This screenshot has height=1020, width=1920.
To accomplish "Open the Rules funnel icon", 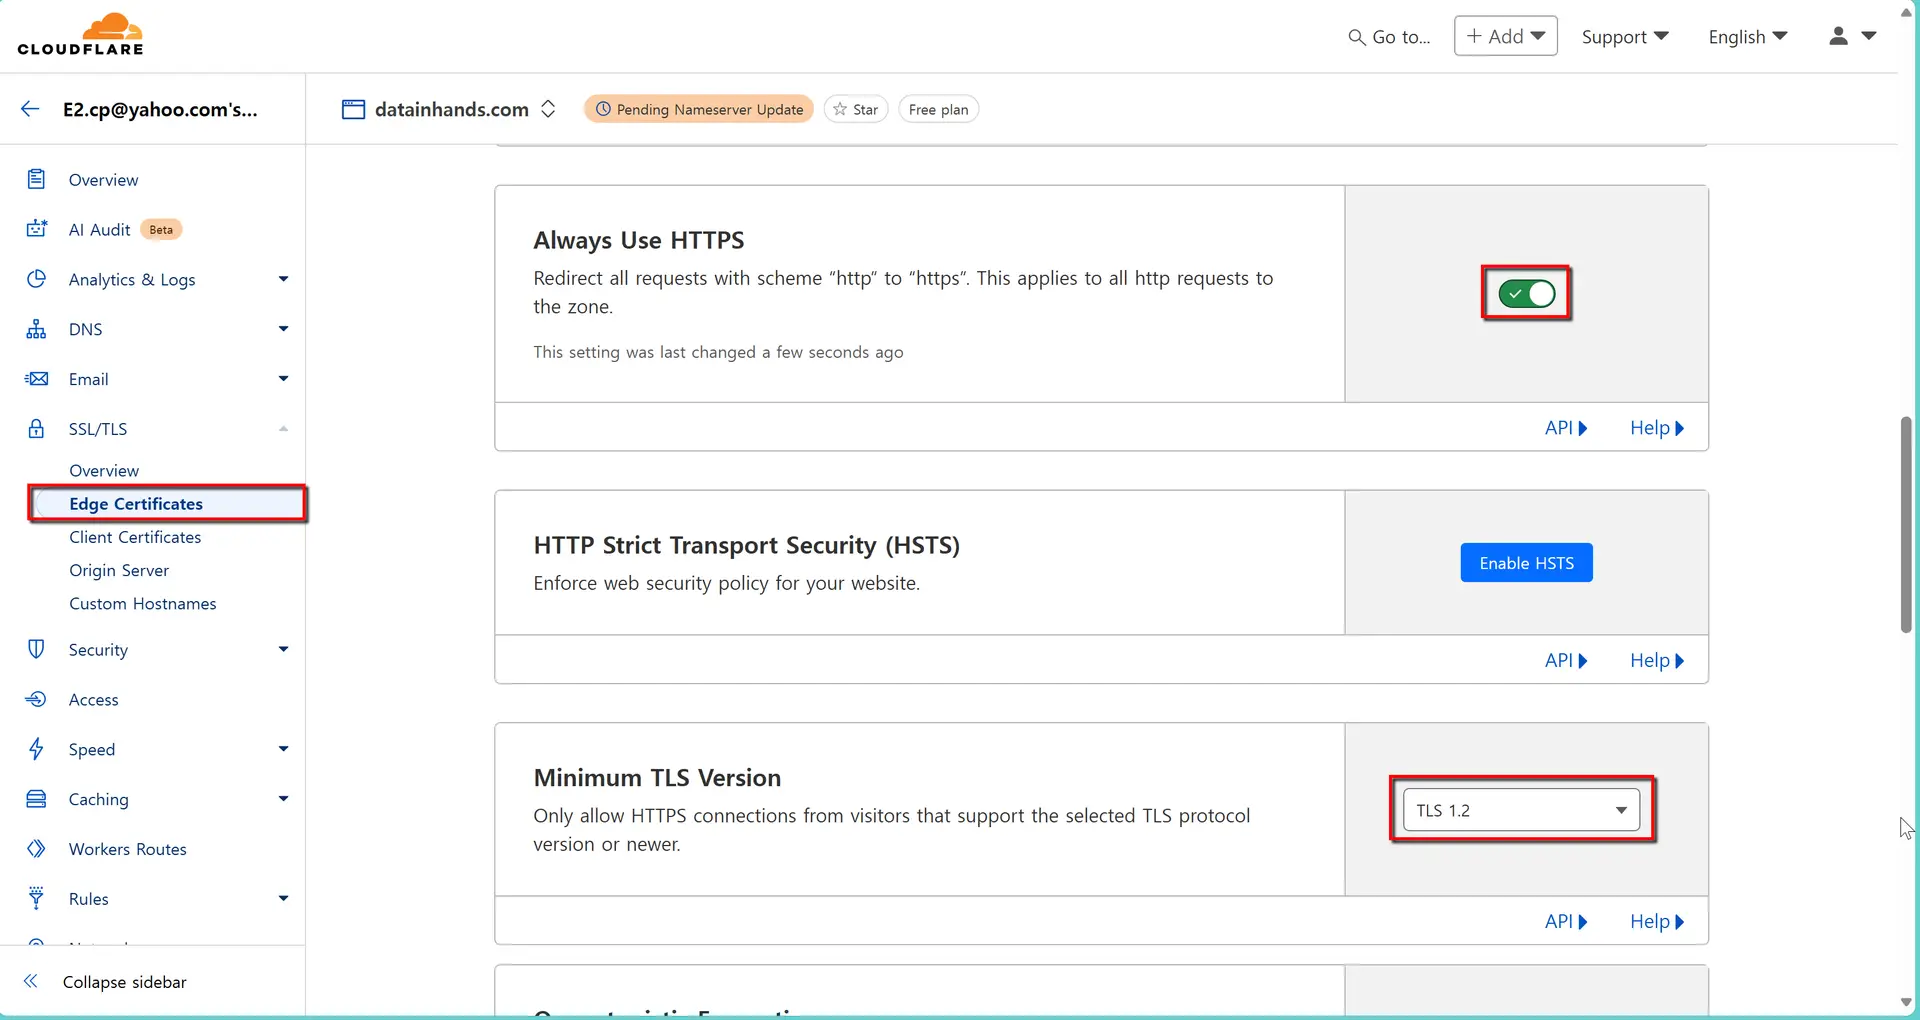I will 36,898.
